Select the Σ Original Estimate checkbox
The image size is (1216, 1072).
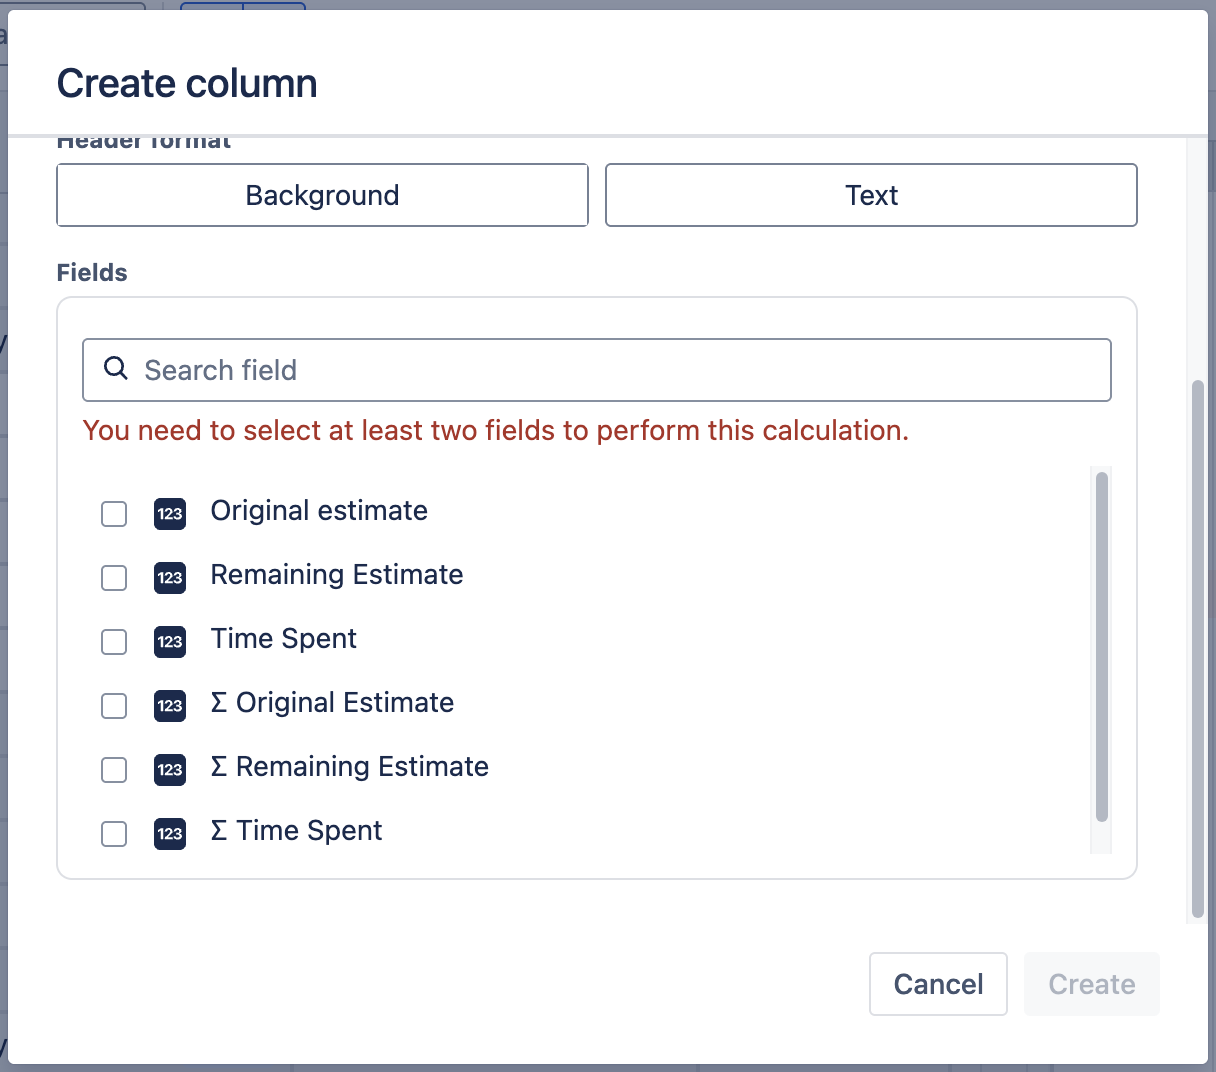[114, 706]
